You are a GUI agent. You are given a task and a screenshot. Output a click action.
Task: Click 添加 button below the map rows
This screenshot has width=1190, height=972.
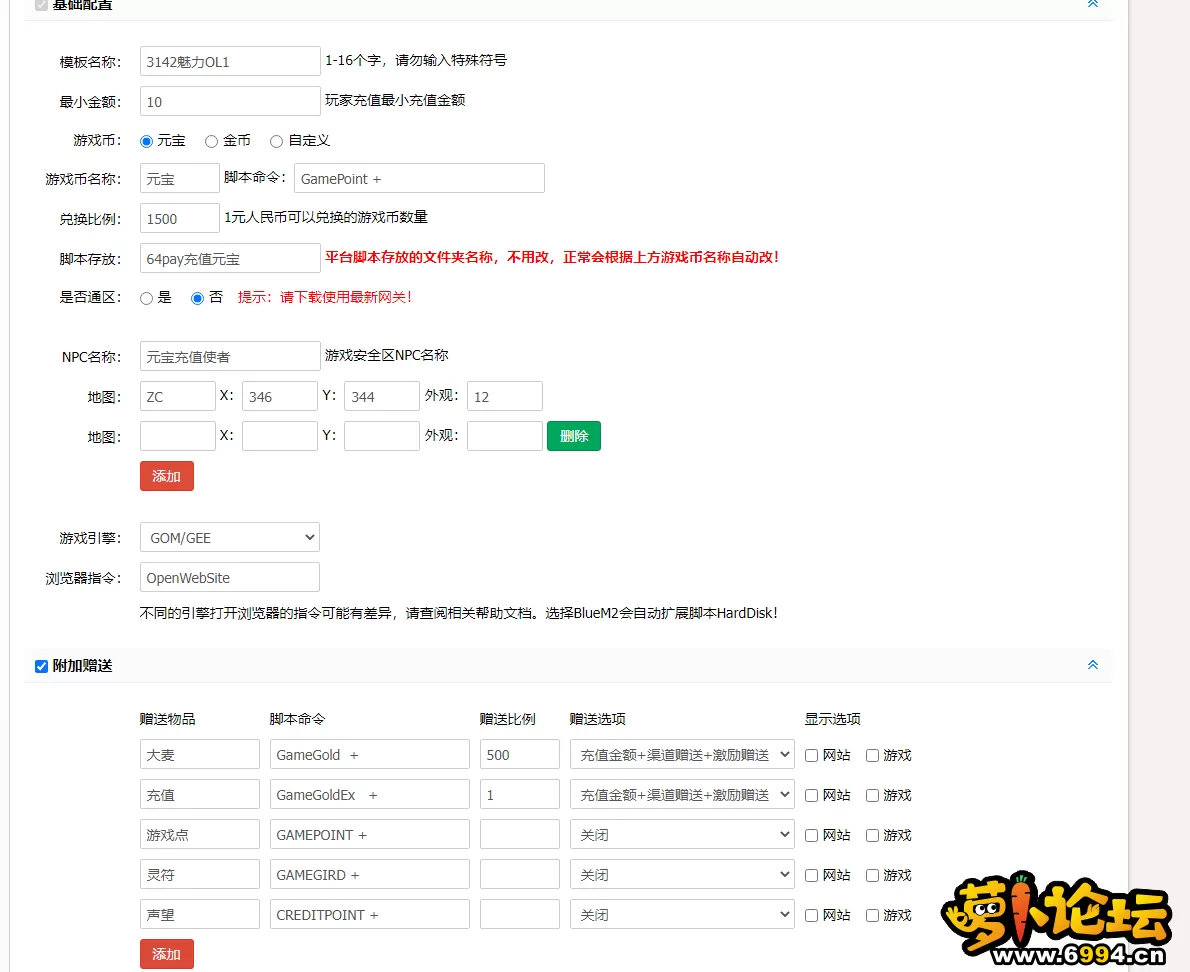click(x=167, y=476)
